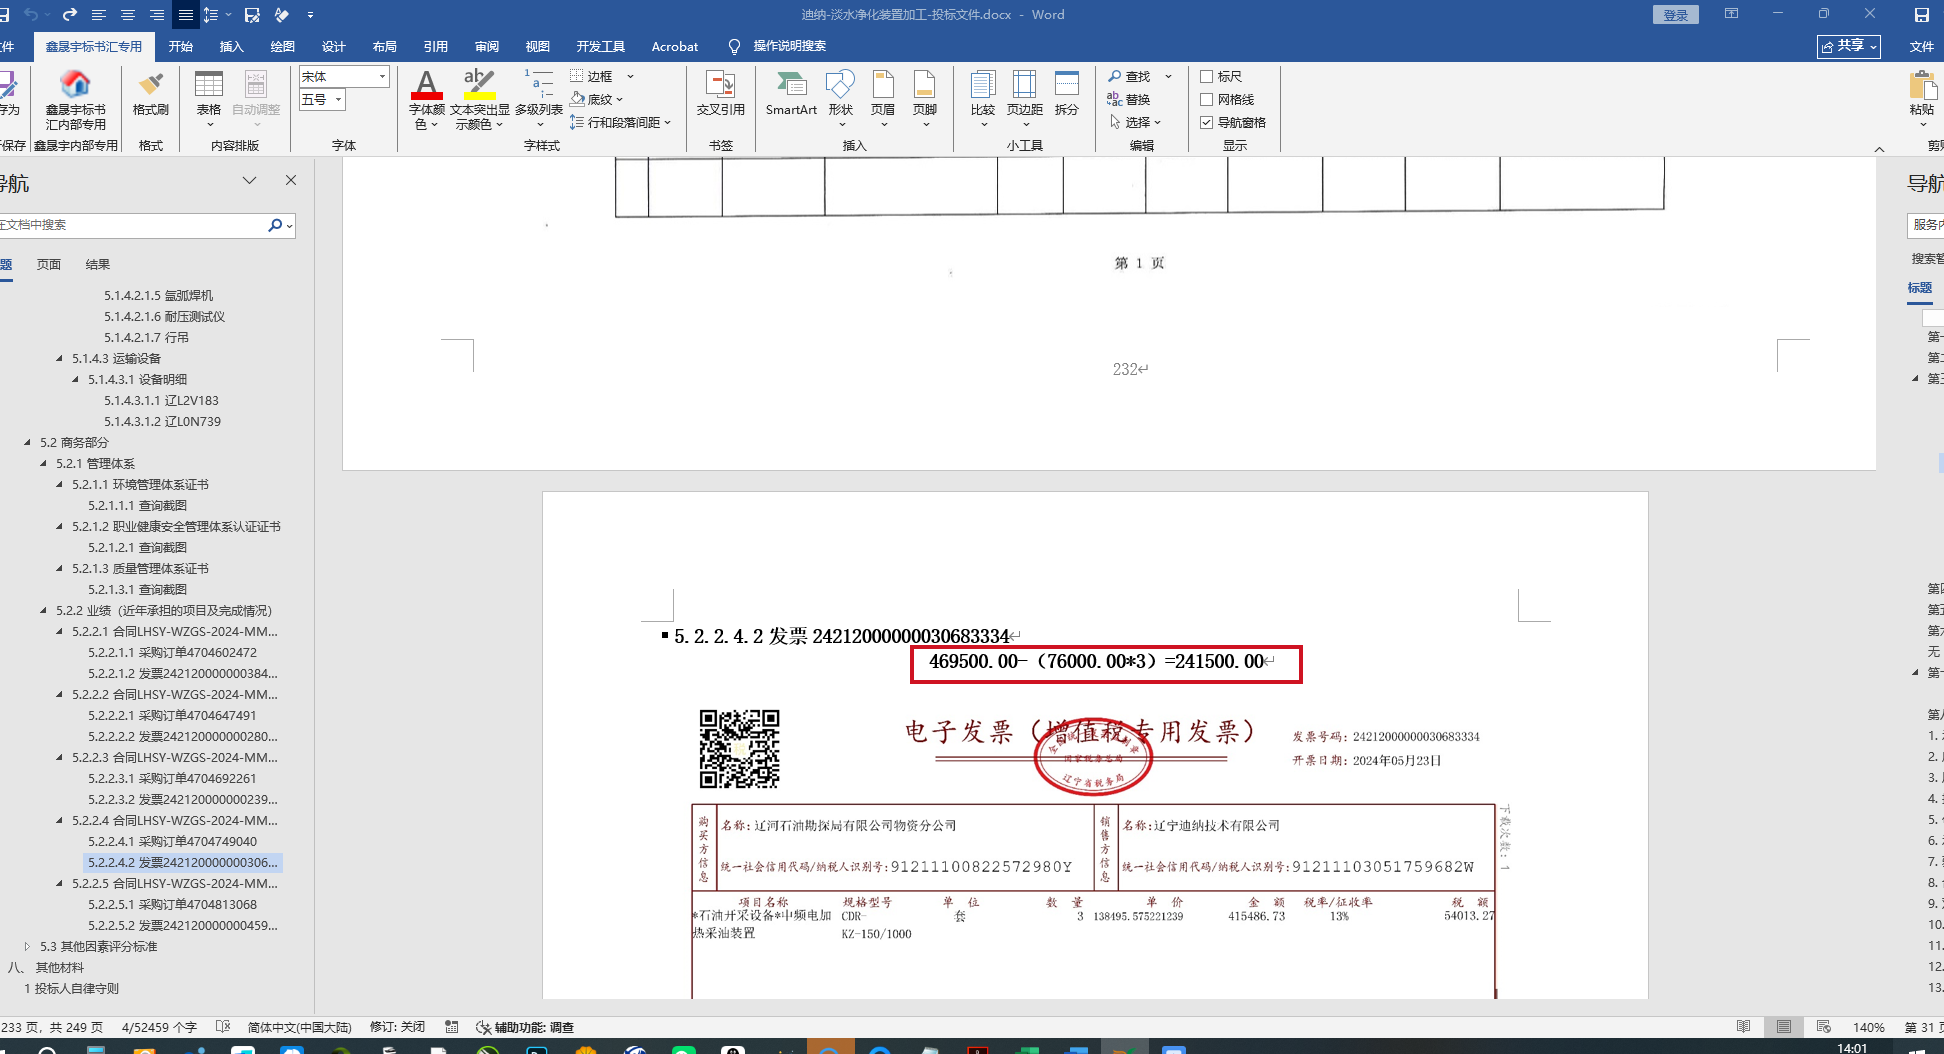Open the 形状 shapes gallery
The image size is (1944, 1054).
pyautogui.click(x=841, y=98)
